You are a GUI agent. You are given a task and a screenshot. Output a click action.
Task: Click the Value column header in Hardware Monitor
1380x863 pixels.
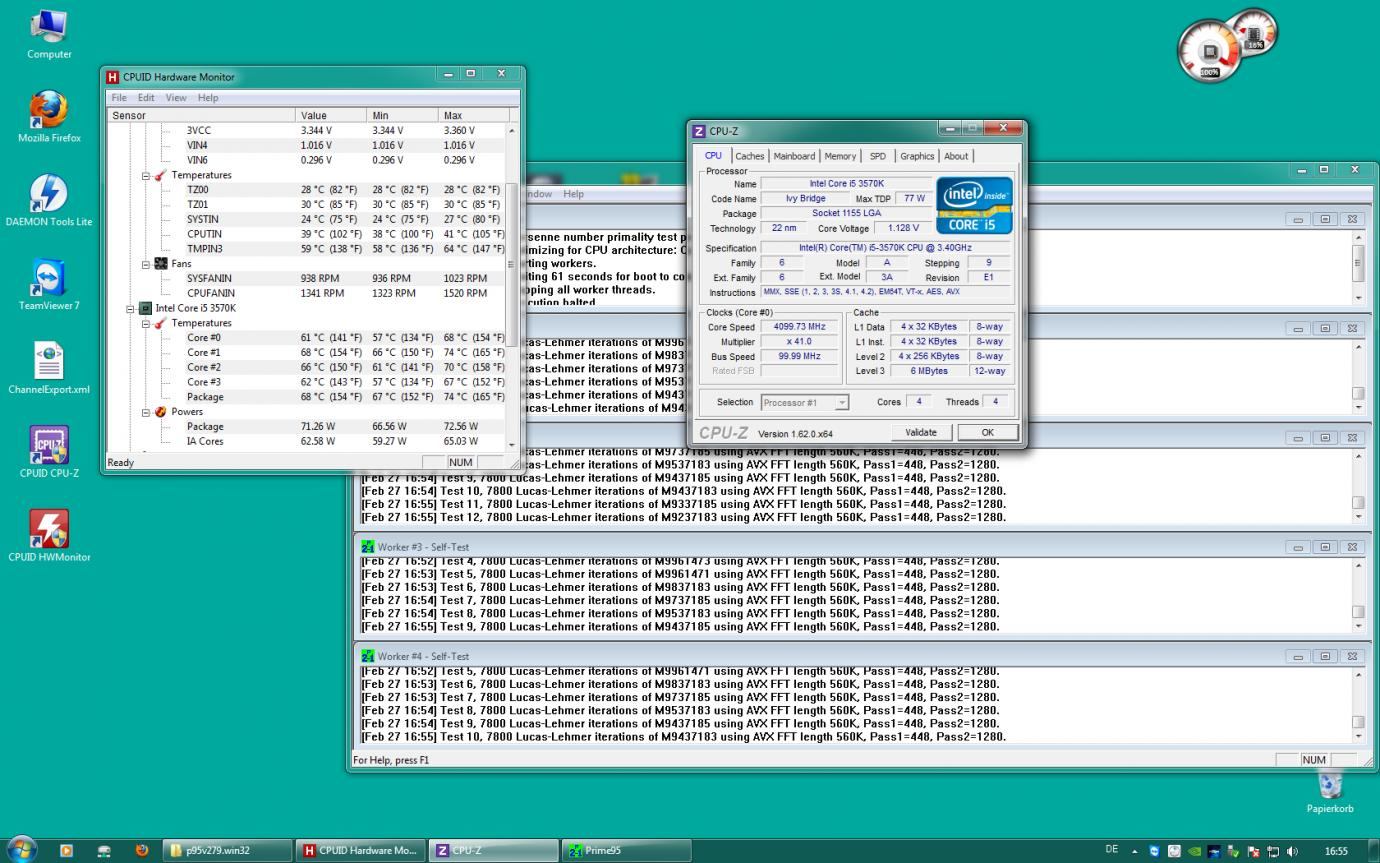(x=332, y=115)
